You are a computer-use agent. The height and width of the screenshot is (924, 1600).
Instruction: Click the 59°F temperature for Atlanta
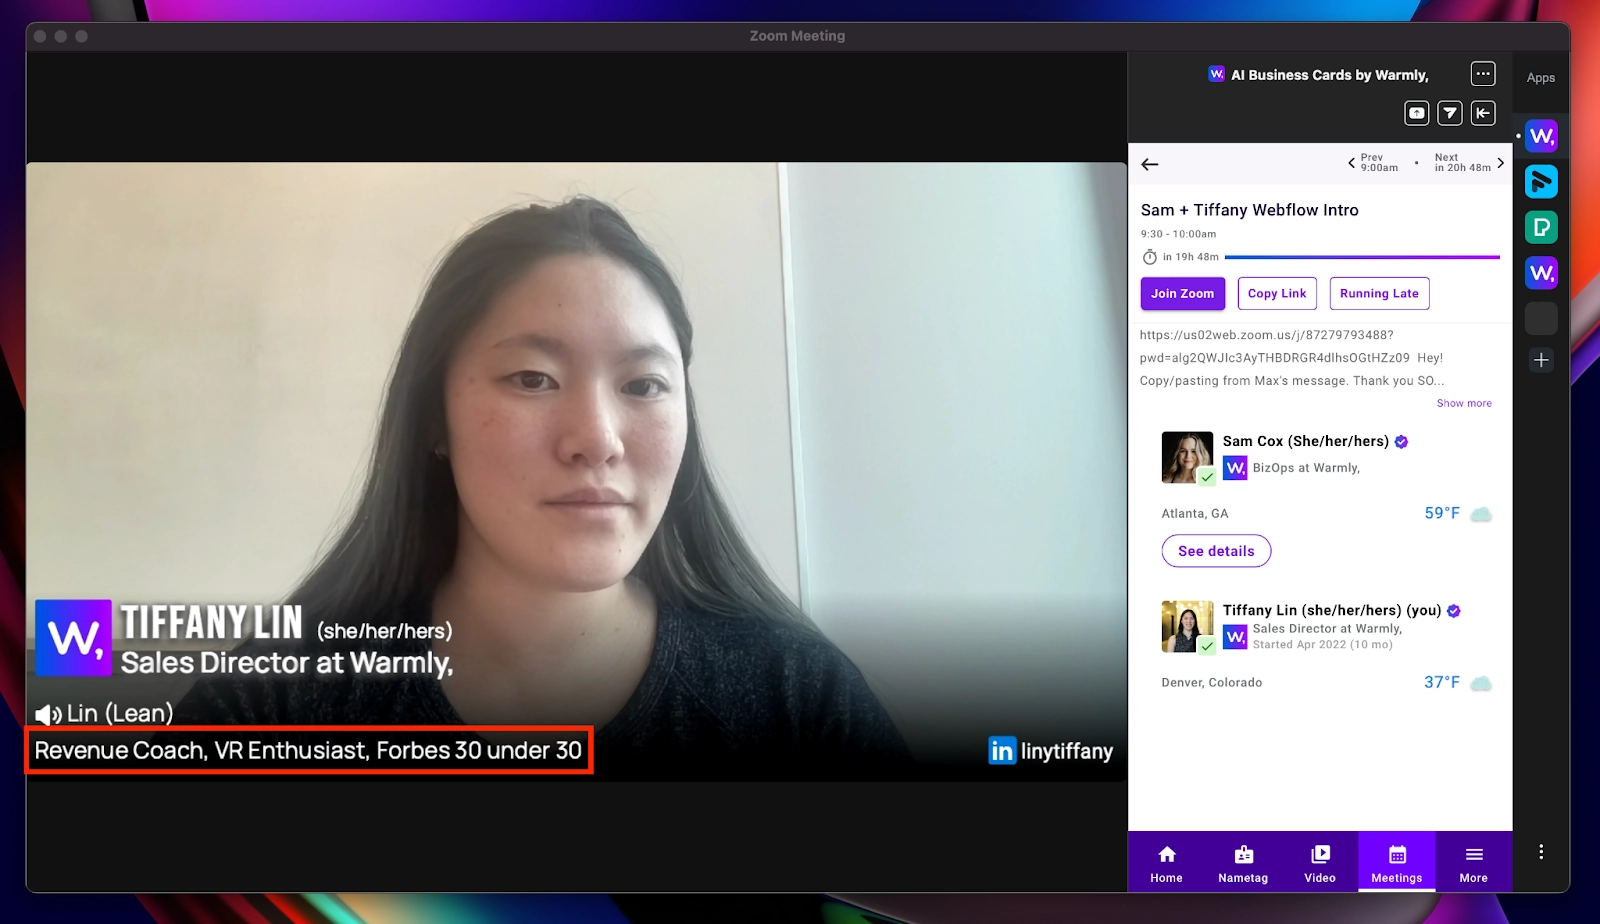point(1442,513)
